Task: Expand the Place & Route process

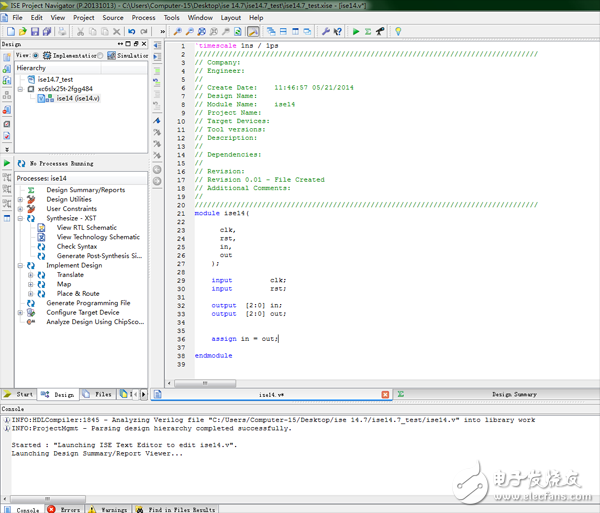Action: (x=31, y=294)
